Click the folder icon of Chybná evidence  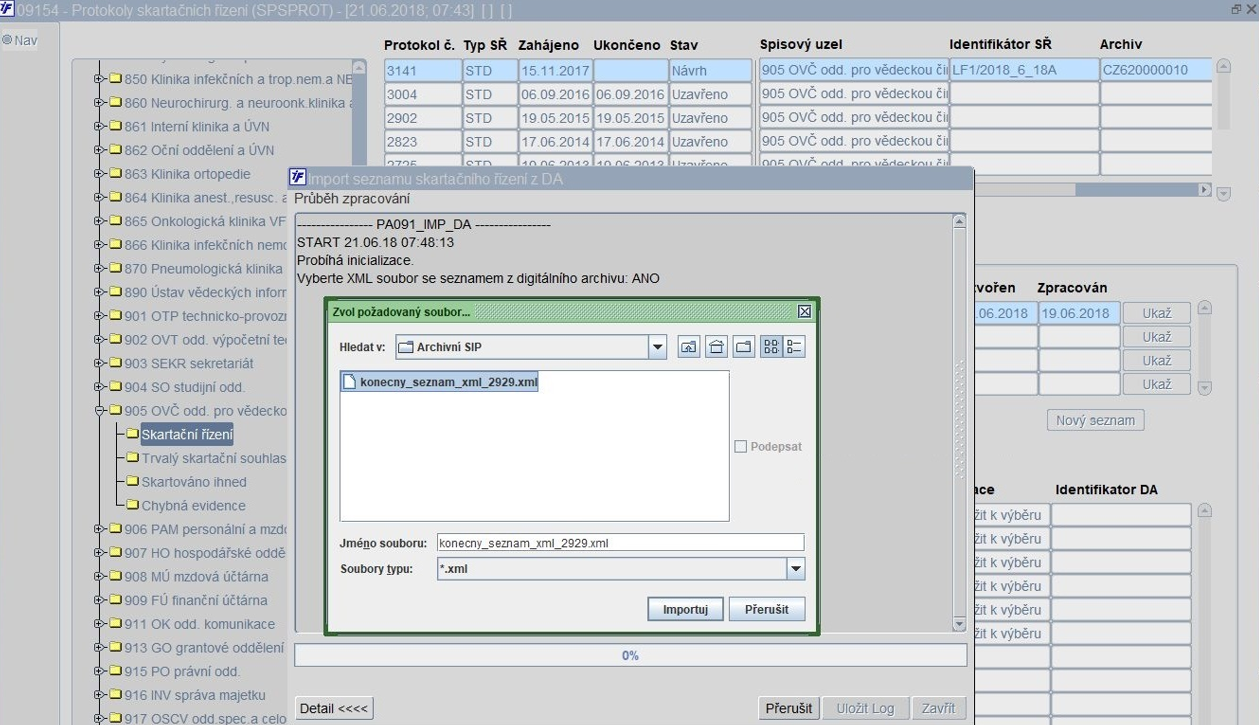(x=132, y=506)
